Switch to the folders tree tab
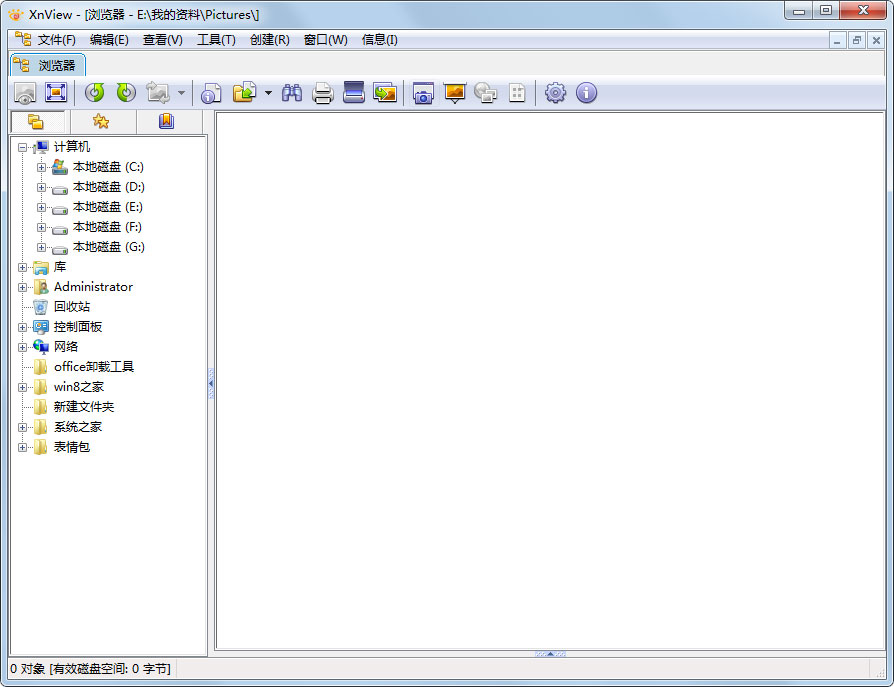894x687 pixels. click(x=37, y=121)
